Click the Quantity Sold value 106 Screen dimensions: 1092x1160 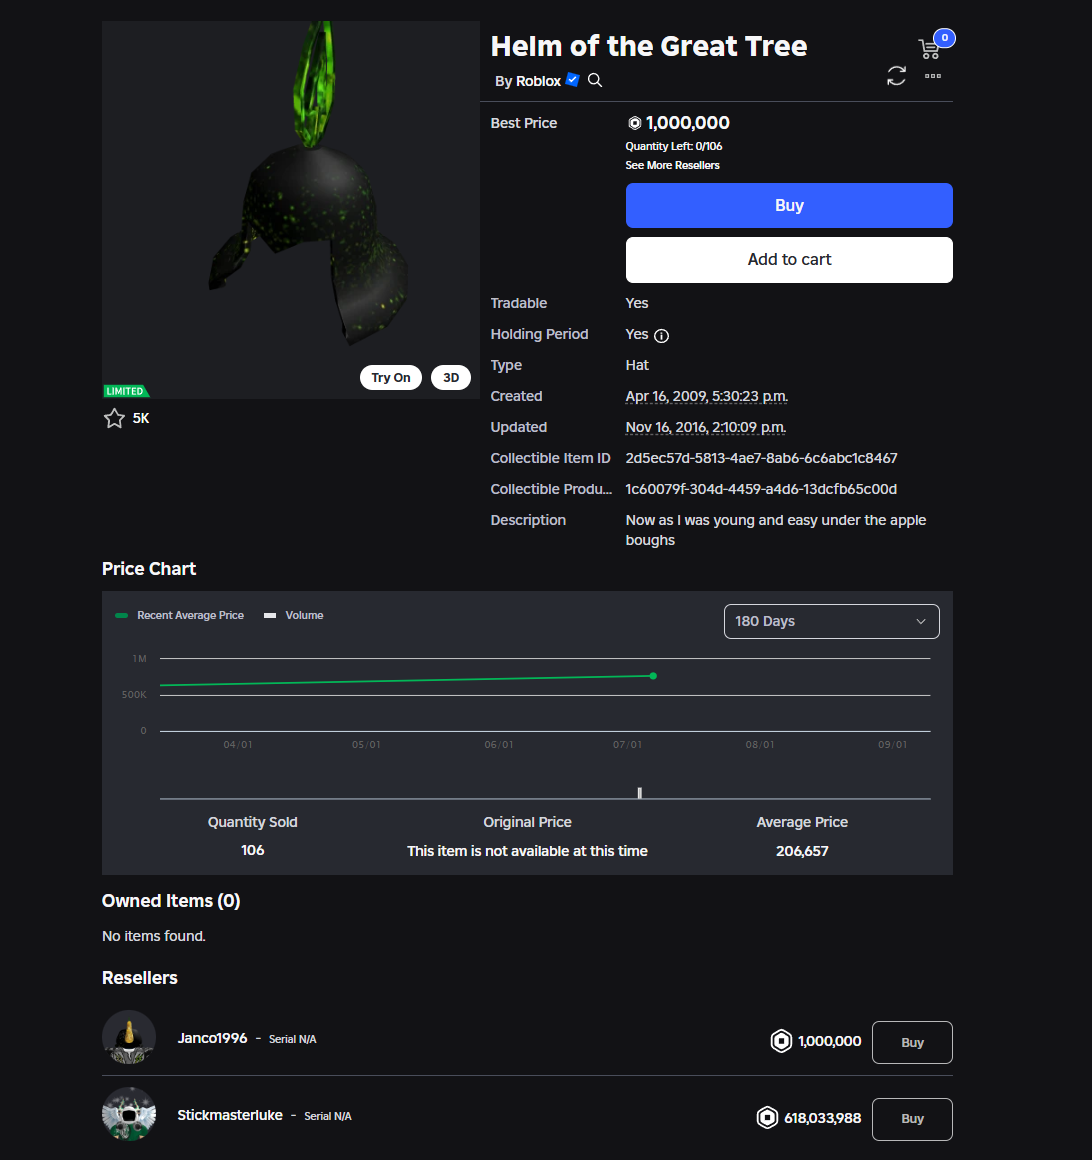click(252, 850)
